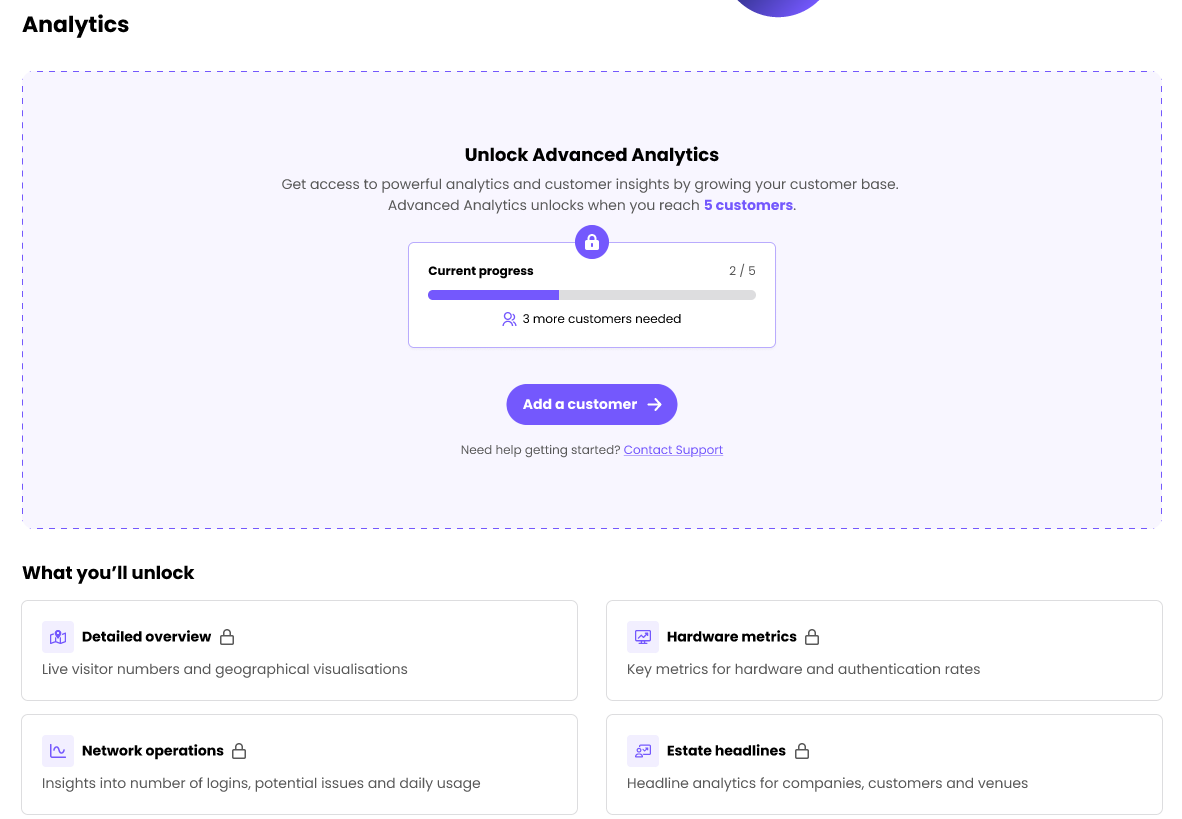Click the arrow inside Add a customer button
Image resolution: width=1182 pixels, height=819 pixels.
[654, 405]
